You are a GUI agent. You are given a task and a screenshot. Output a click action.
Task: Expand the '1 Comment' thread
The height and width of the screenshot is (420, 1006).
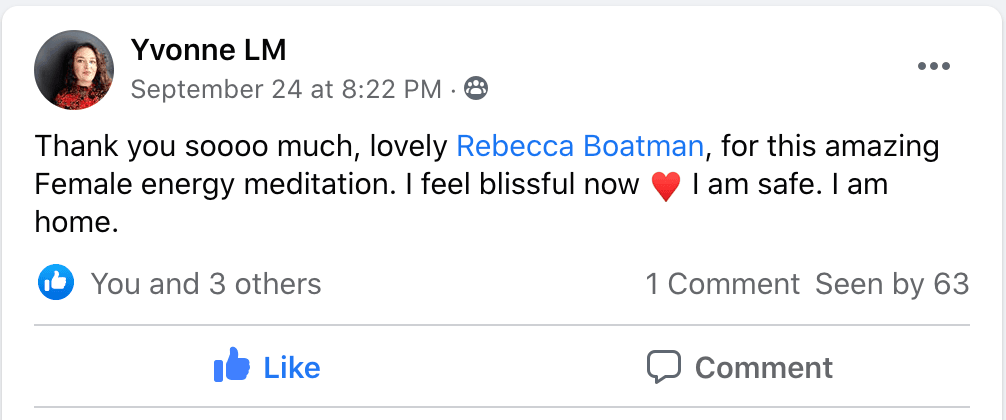click(x=722, y=284)
